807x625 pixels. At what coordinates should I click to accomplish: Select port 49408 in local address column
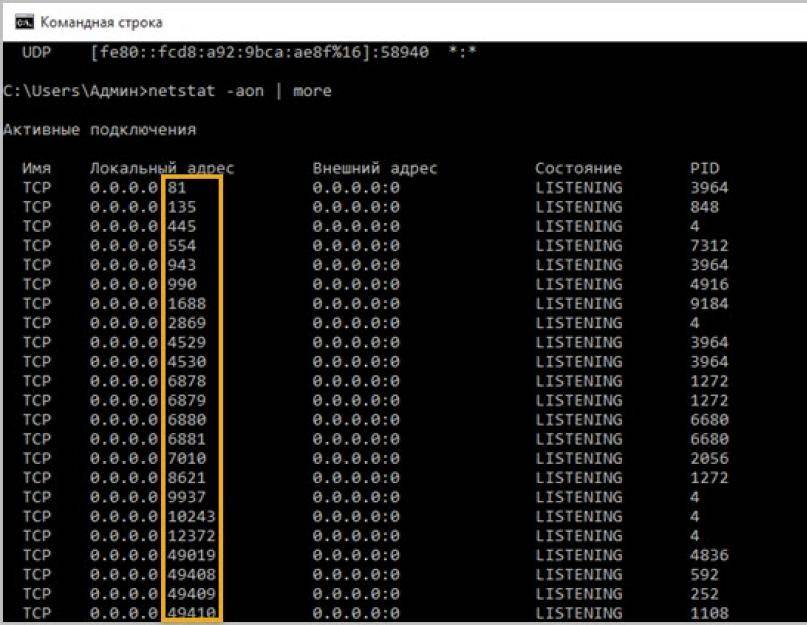(x=191, y=575)
